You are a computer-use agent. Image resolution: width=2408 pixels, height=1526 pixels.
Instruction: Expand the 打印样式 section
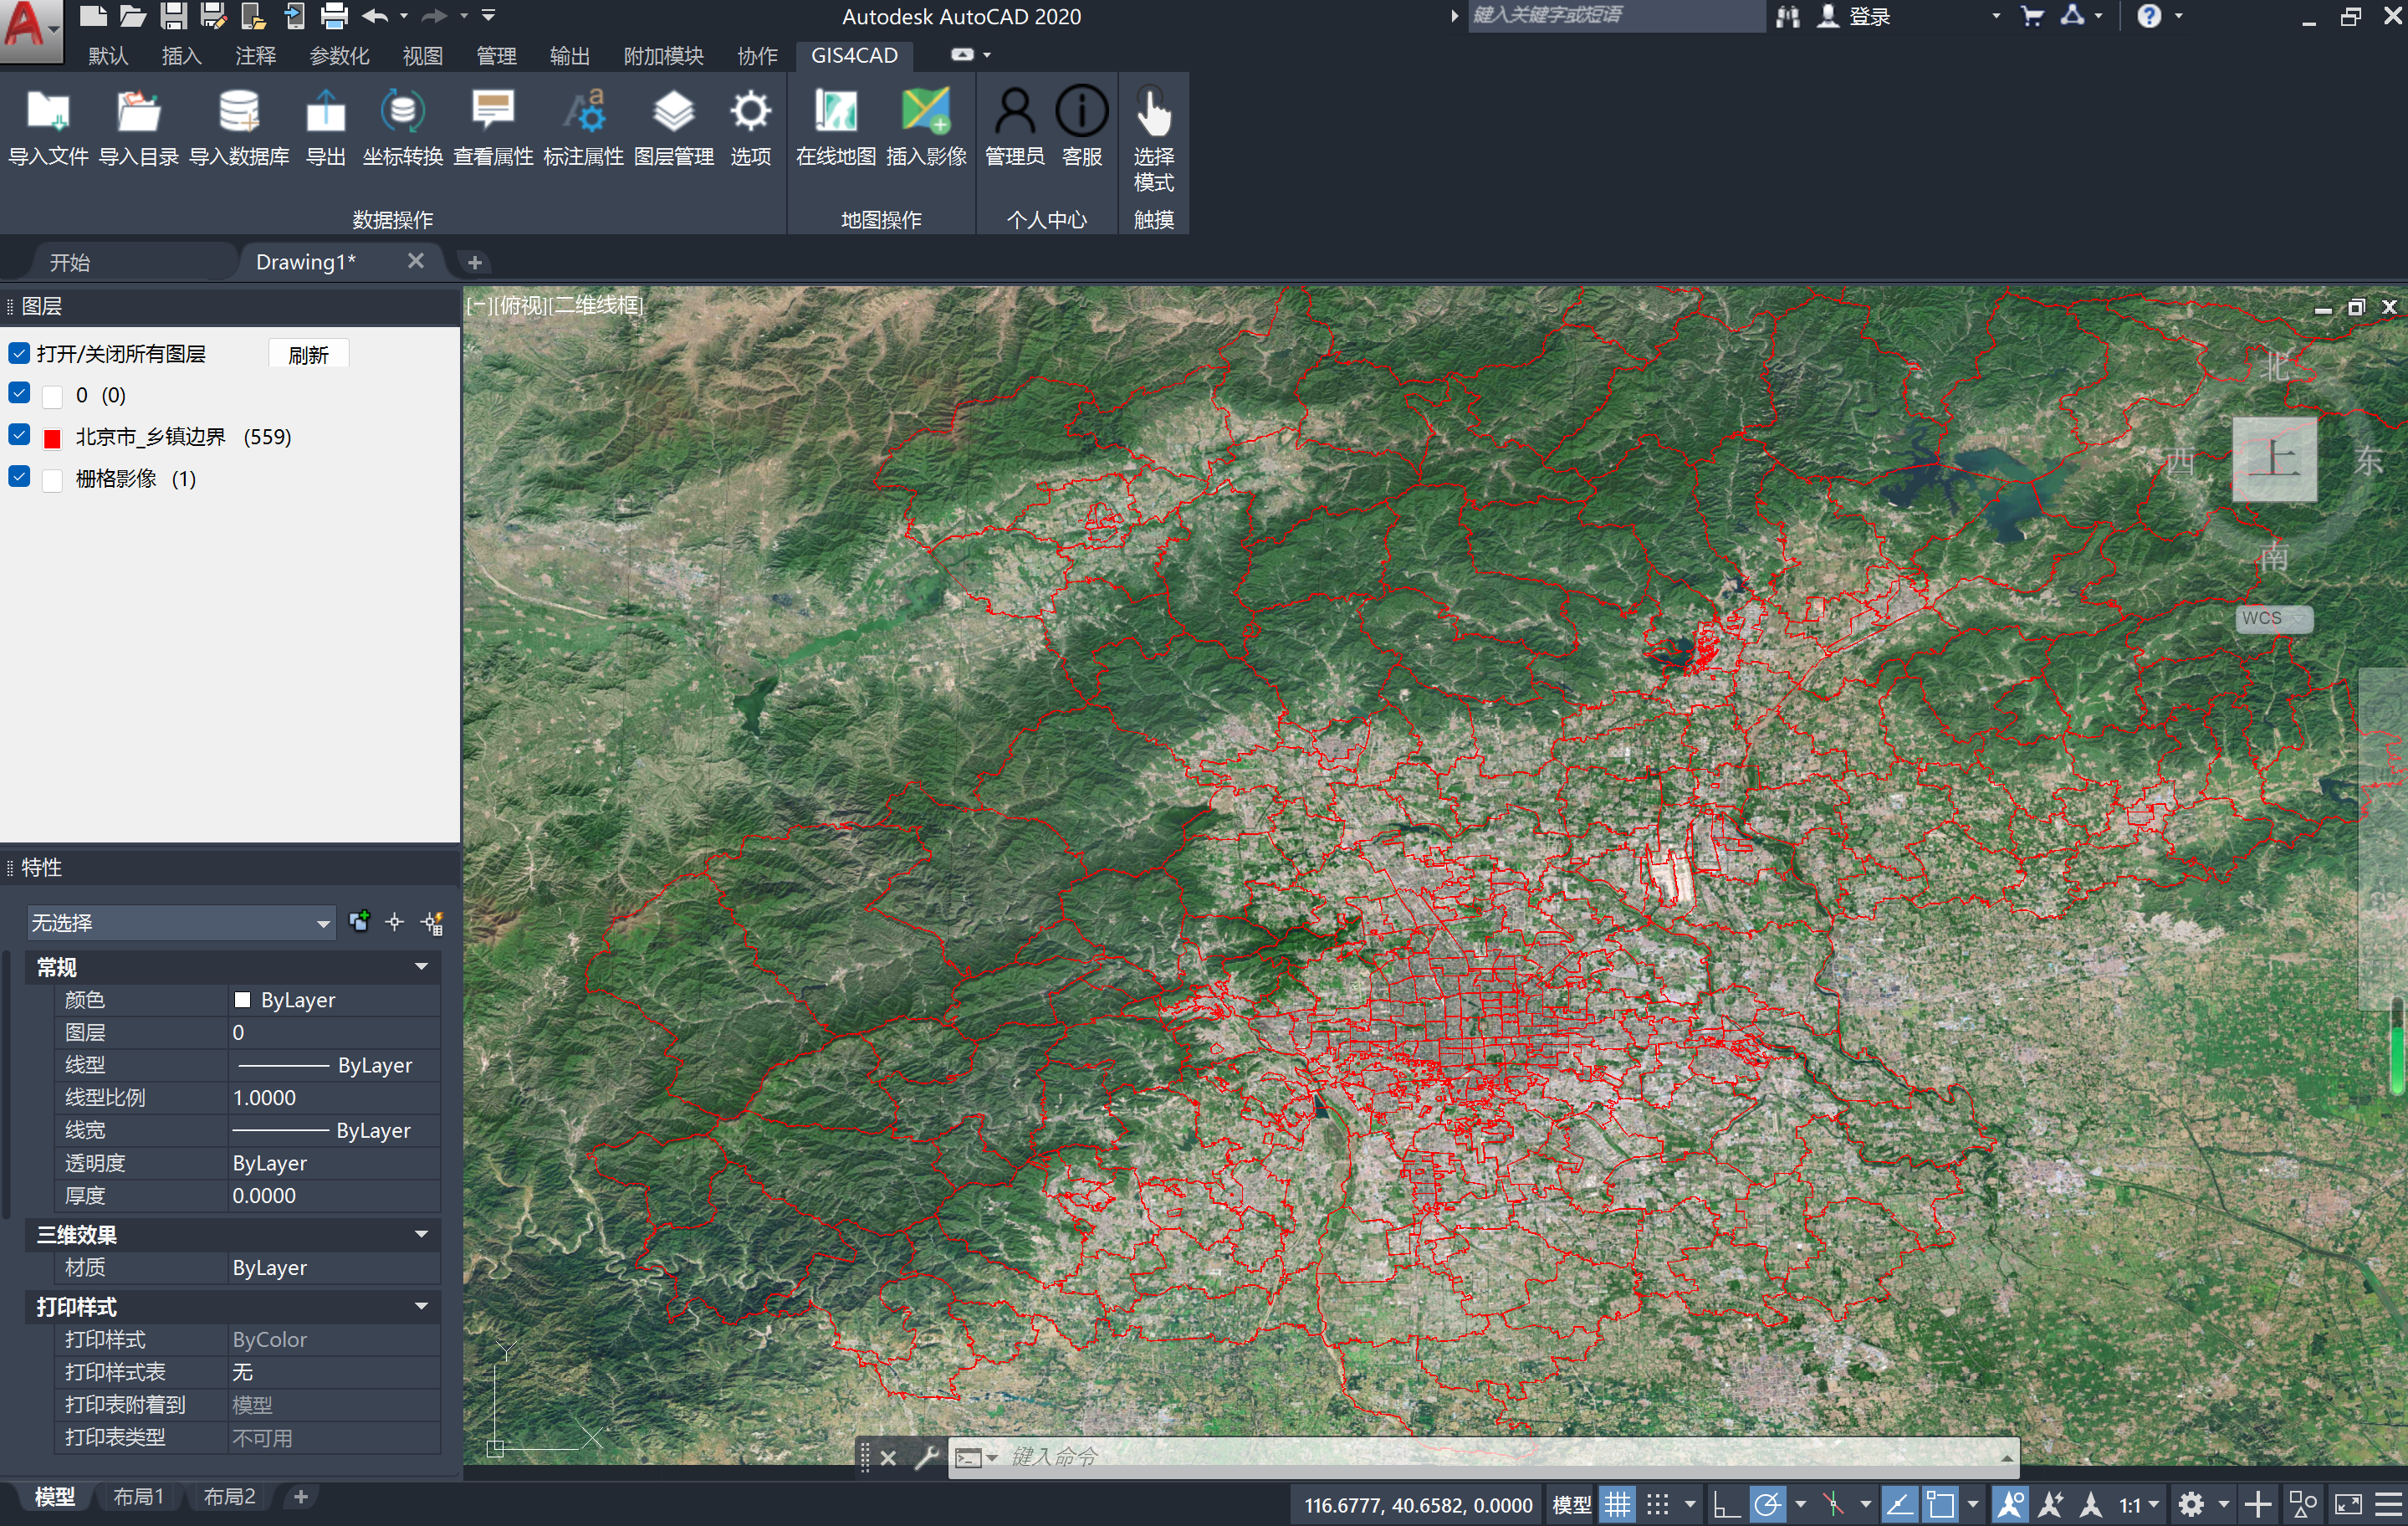pyautogui.click(x=421, y=1307)
